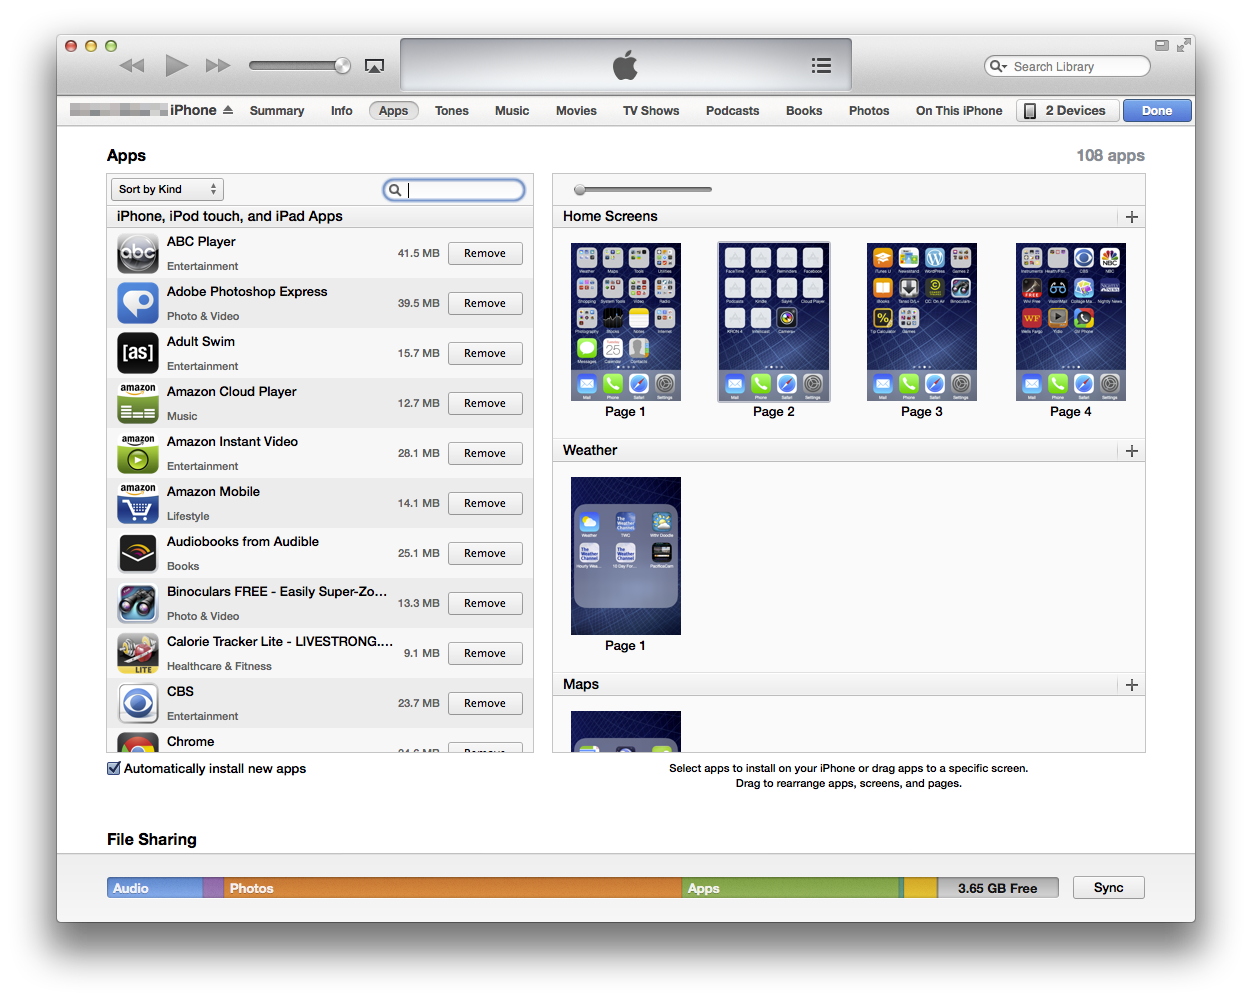Select the Adobe Photoshop Express app icon

(138, 303)
